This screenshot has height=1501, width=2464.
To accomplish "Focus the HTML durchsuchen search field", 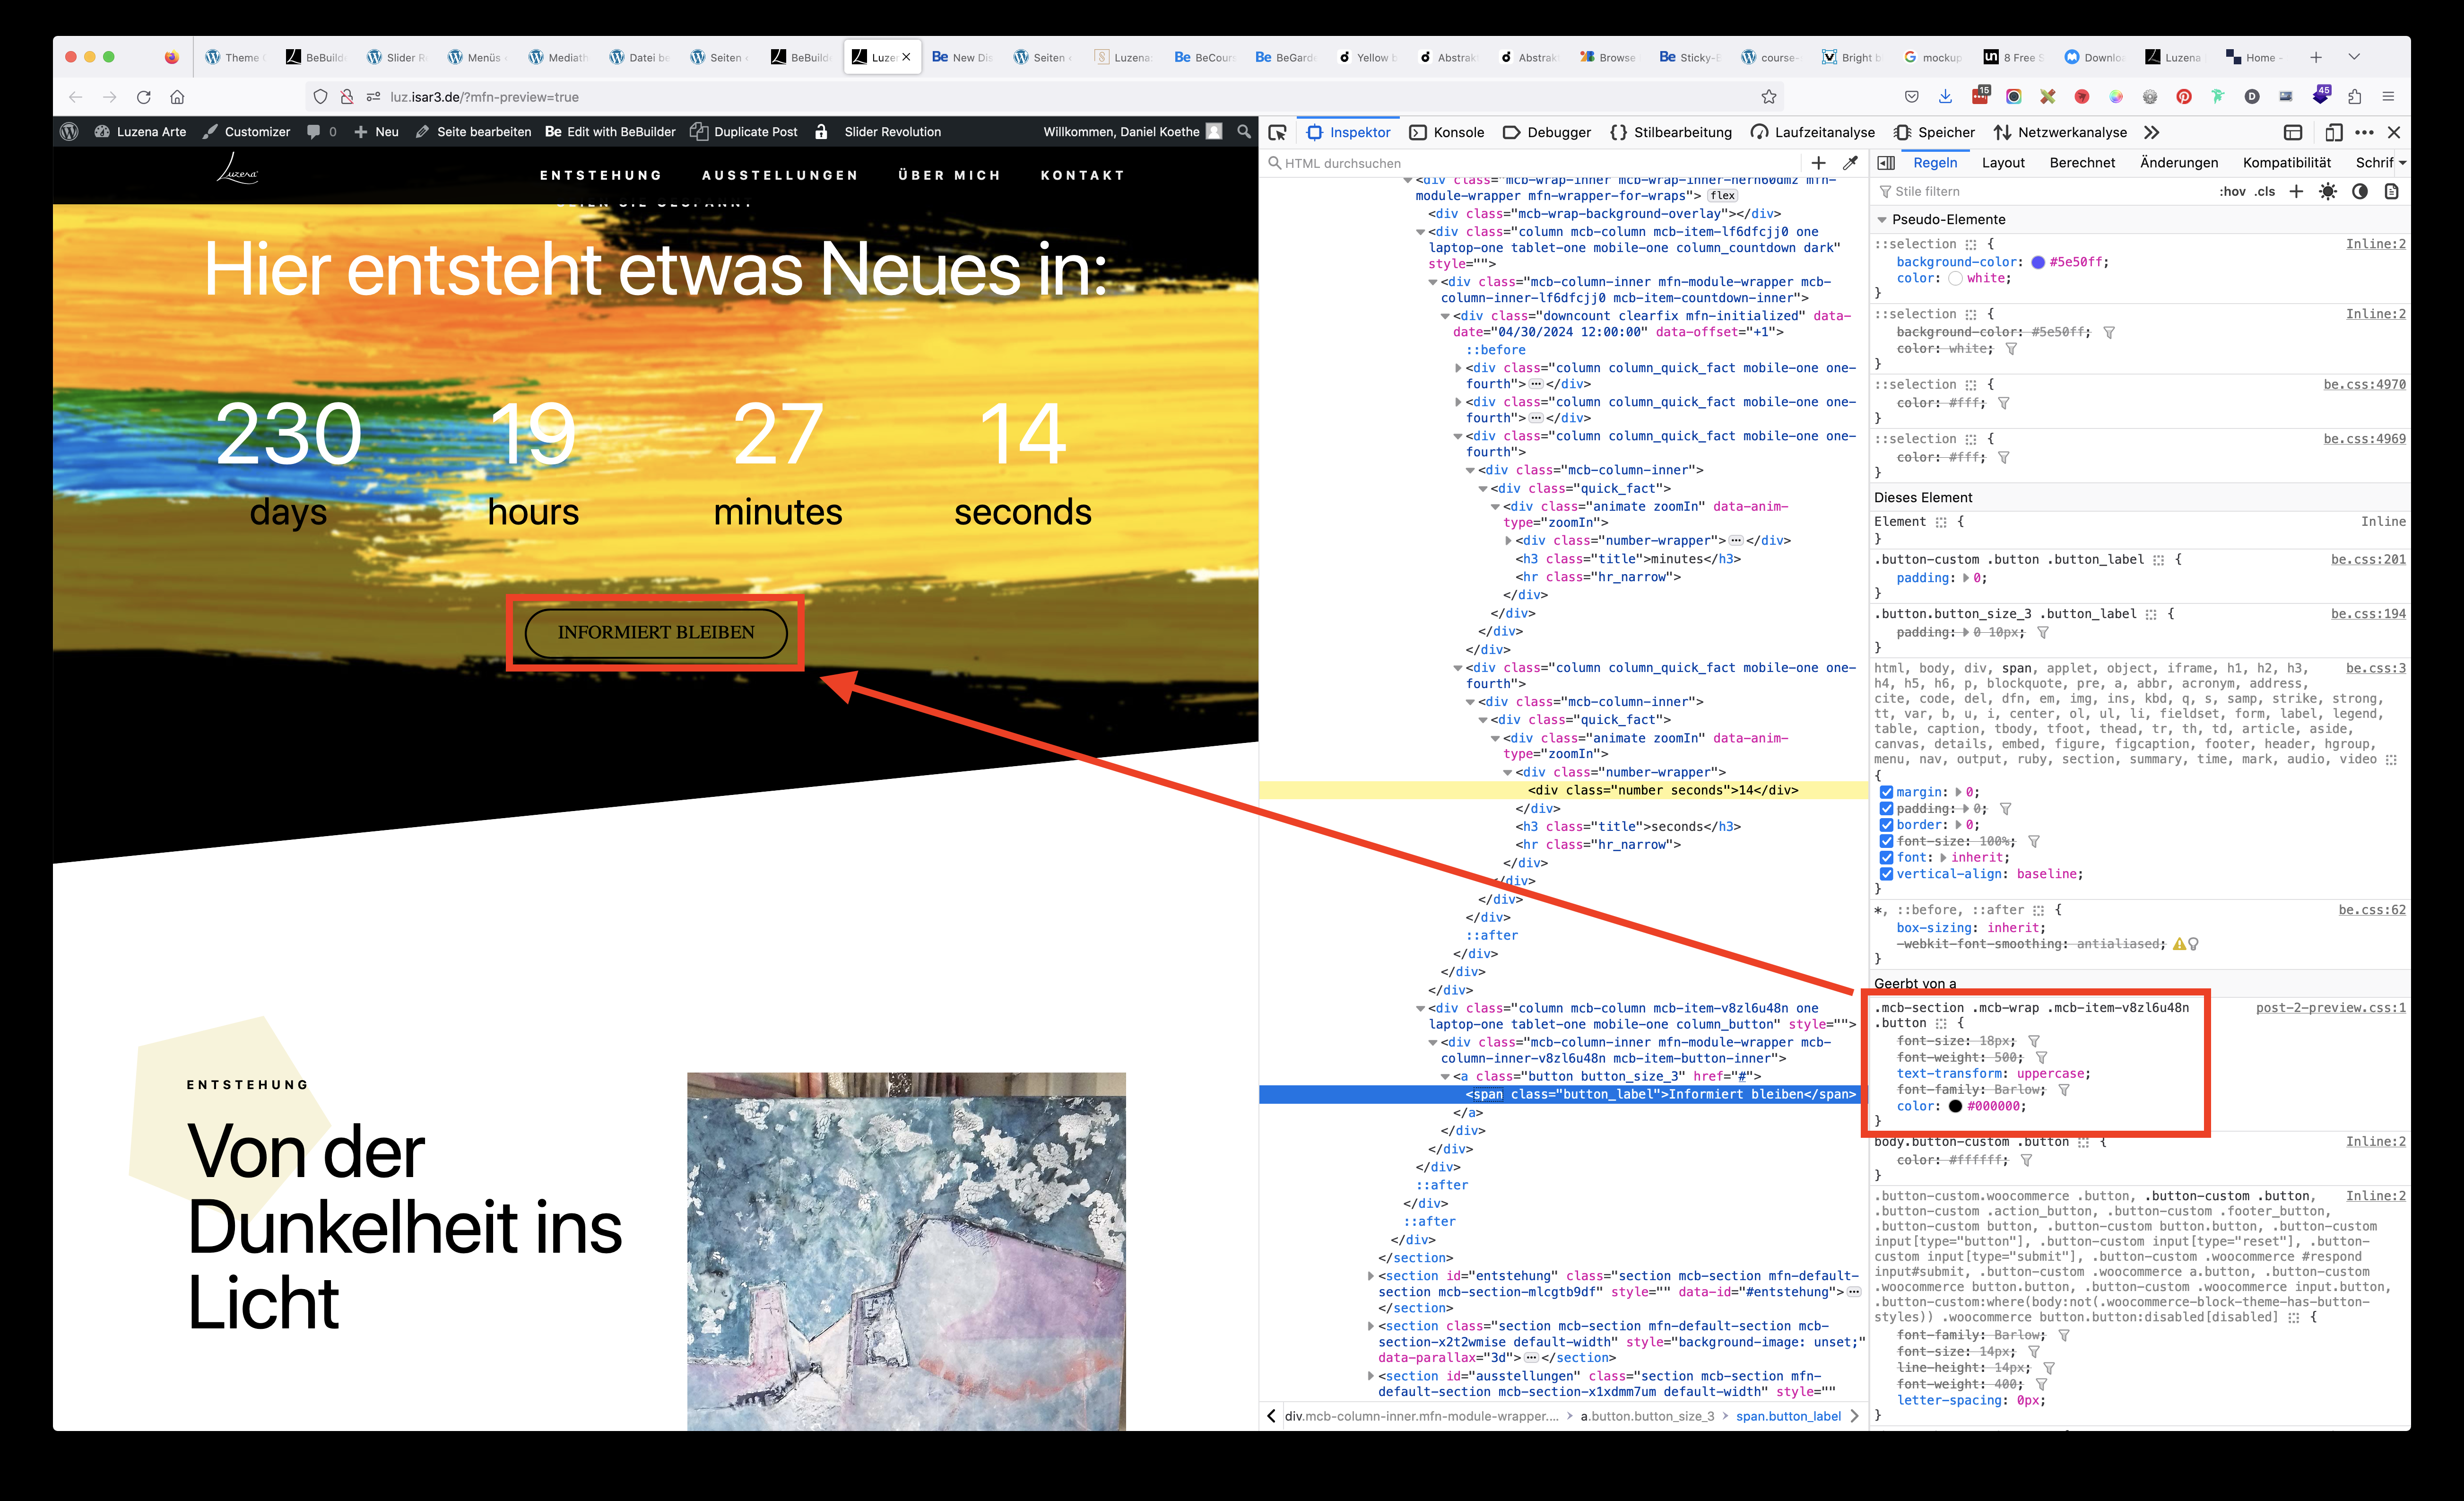I will pos(1535,163).
